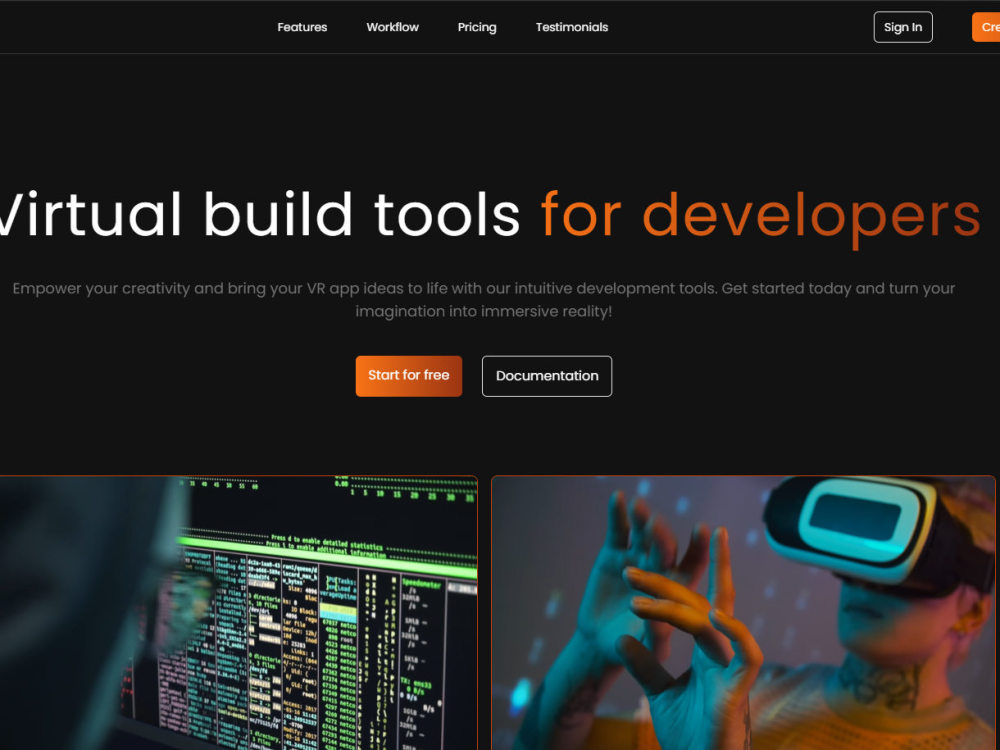Click the 'Virtual build tools' headline text
Viewport: 1000px width, 750px height.
pos(258,214)
